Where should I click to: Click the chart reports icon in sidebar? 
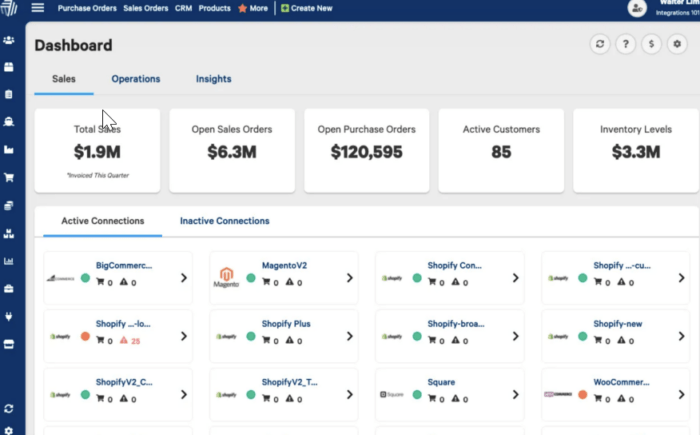coord(9,261)
